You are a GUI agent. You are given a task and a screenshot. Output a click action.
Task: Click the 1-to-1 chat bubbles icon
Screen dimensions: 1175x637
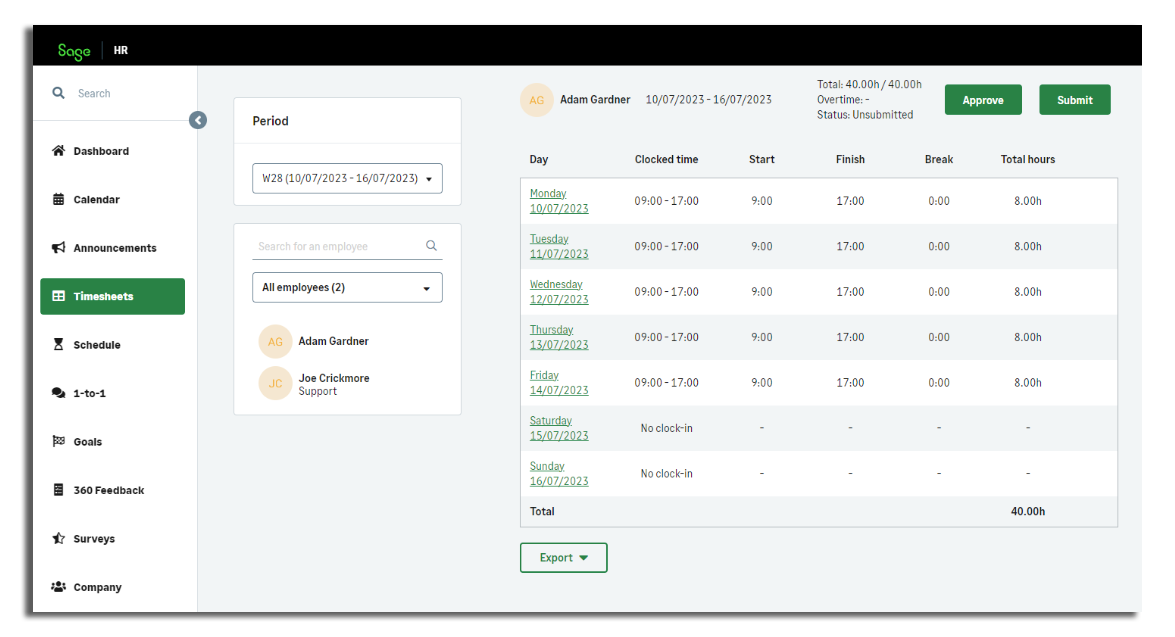pyautogui.click(x=58, y=393)
